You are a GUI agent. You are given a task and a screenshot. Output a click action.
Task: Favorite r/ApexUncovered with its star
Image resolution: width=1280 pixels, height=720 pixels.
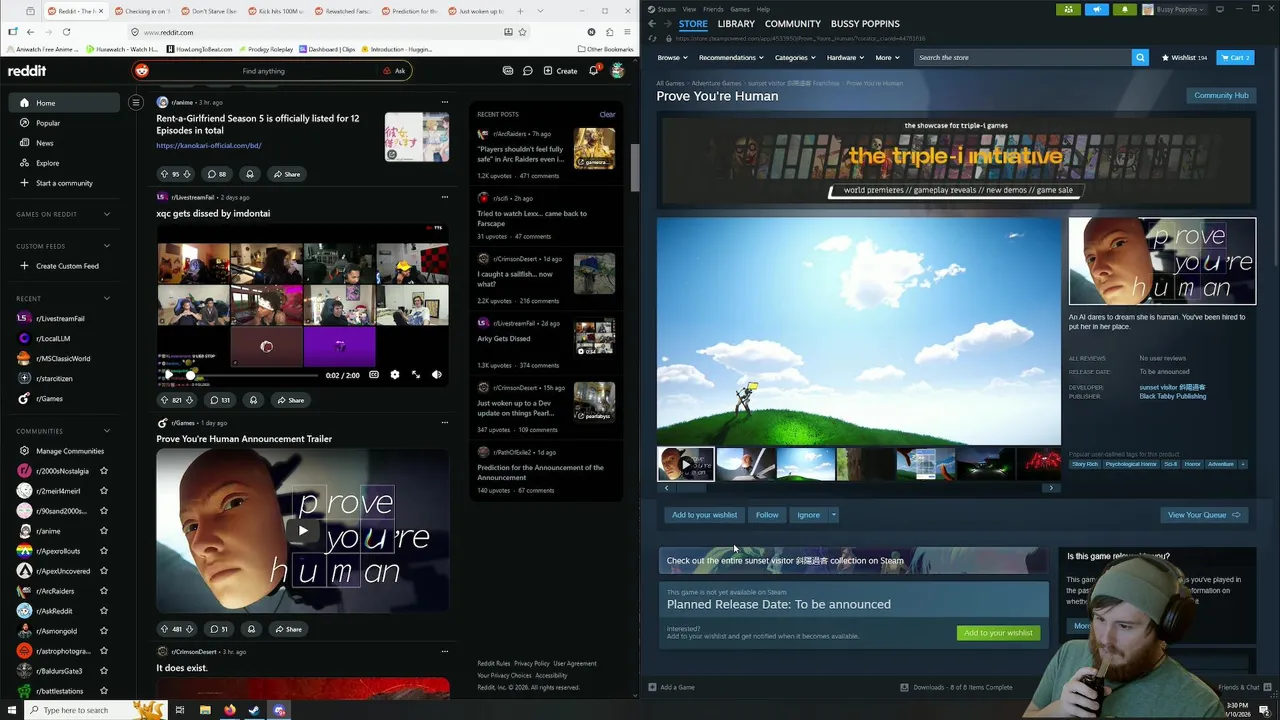point(104,571)
